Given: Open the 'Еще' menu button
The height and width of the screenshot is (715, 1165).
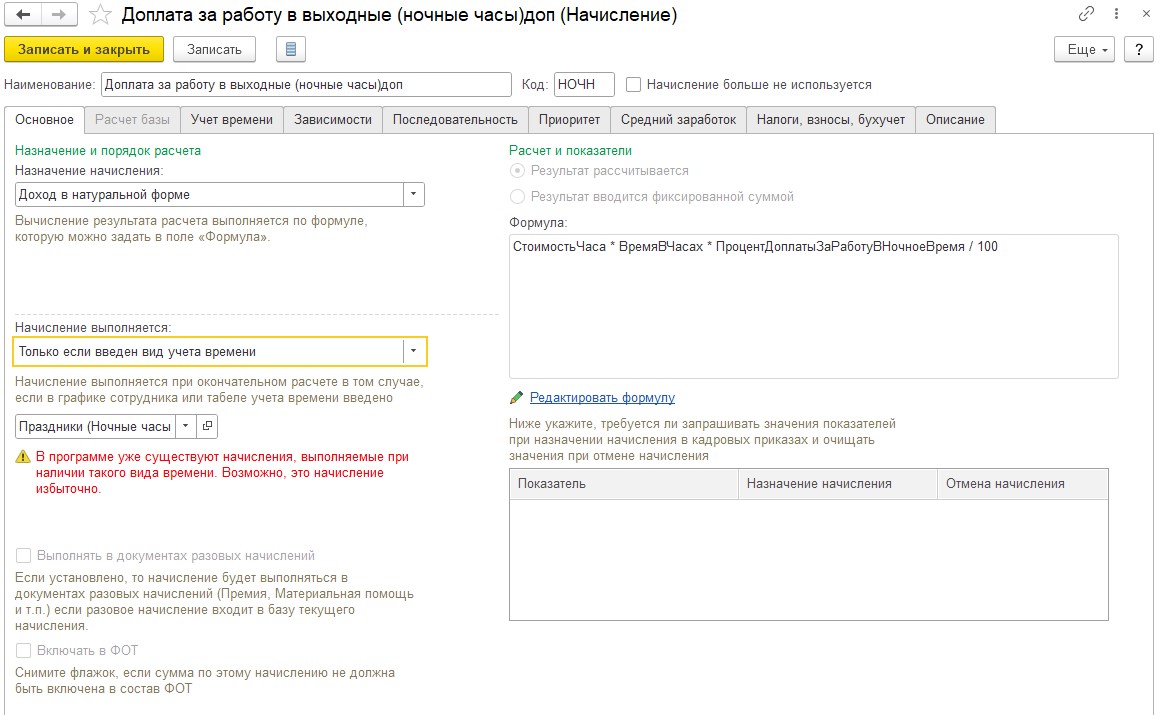Looking at the screenshot, I should pyautogui.click(x=1088, y=49).
